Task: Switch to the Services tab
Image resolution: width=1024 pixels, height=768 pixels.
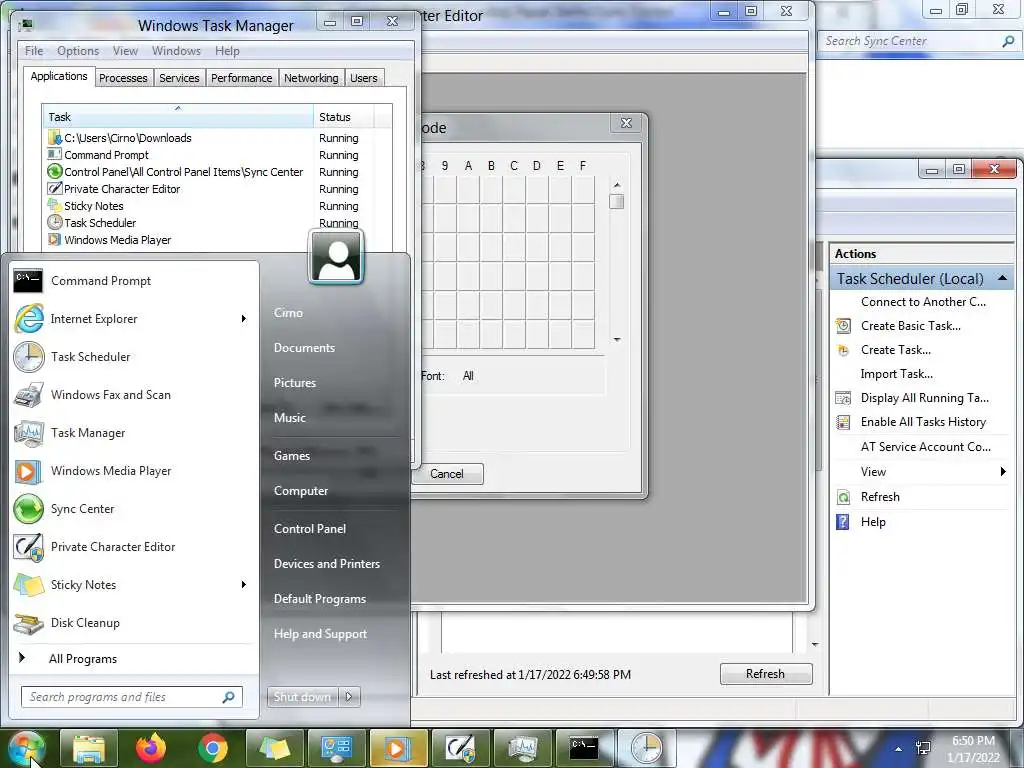Action: click(180, 78)
